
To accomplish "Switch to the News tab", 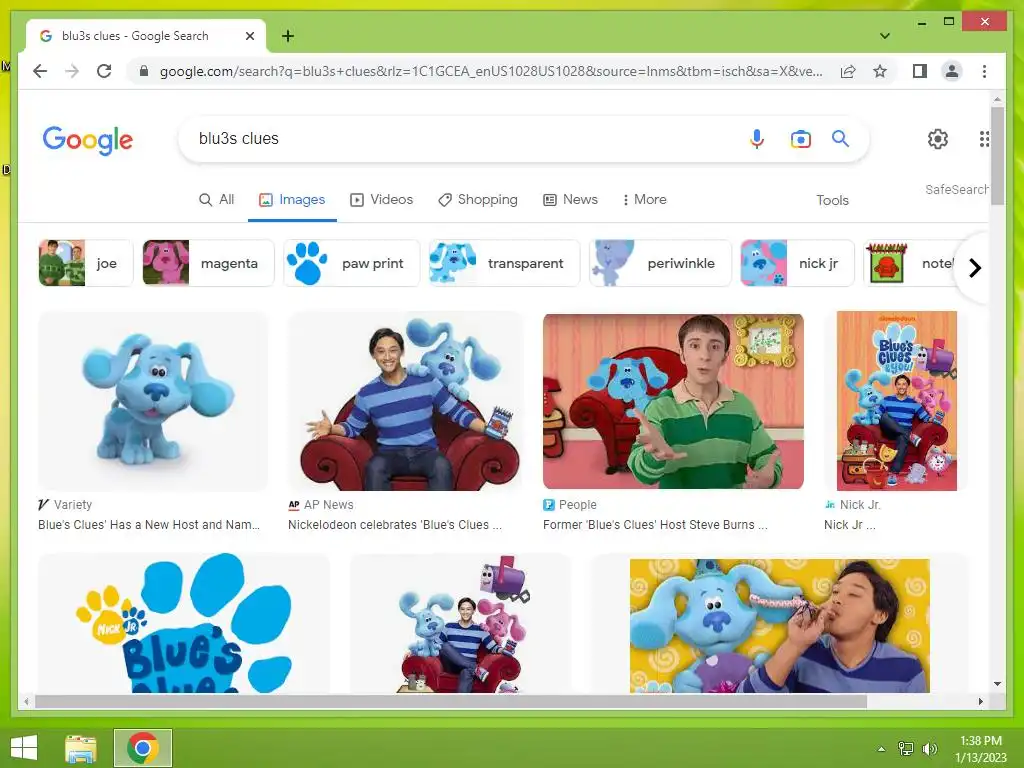I will point(570,200).
